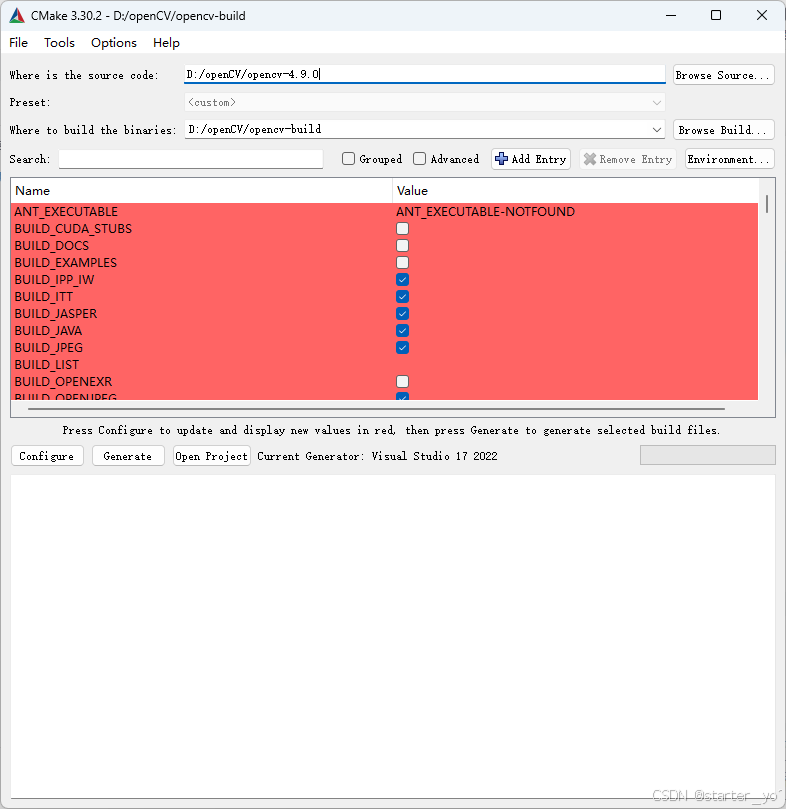Open the File menu

tap(19, 43)
